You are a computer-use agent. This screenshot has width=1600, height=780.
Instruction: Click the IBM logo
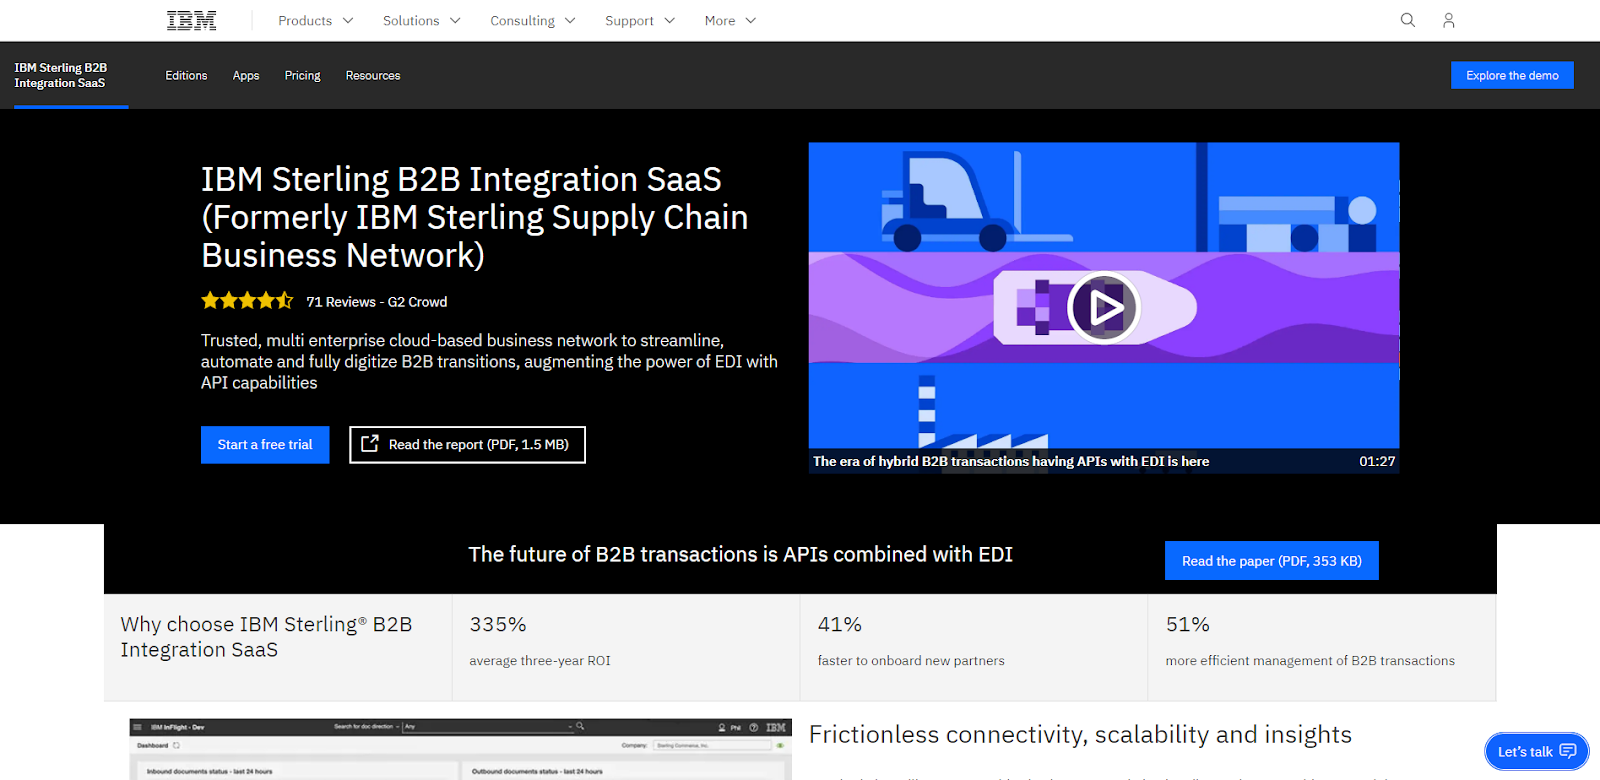click(191, 20)
